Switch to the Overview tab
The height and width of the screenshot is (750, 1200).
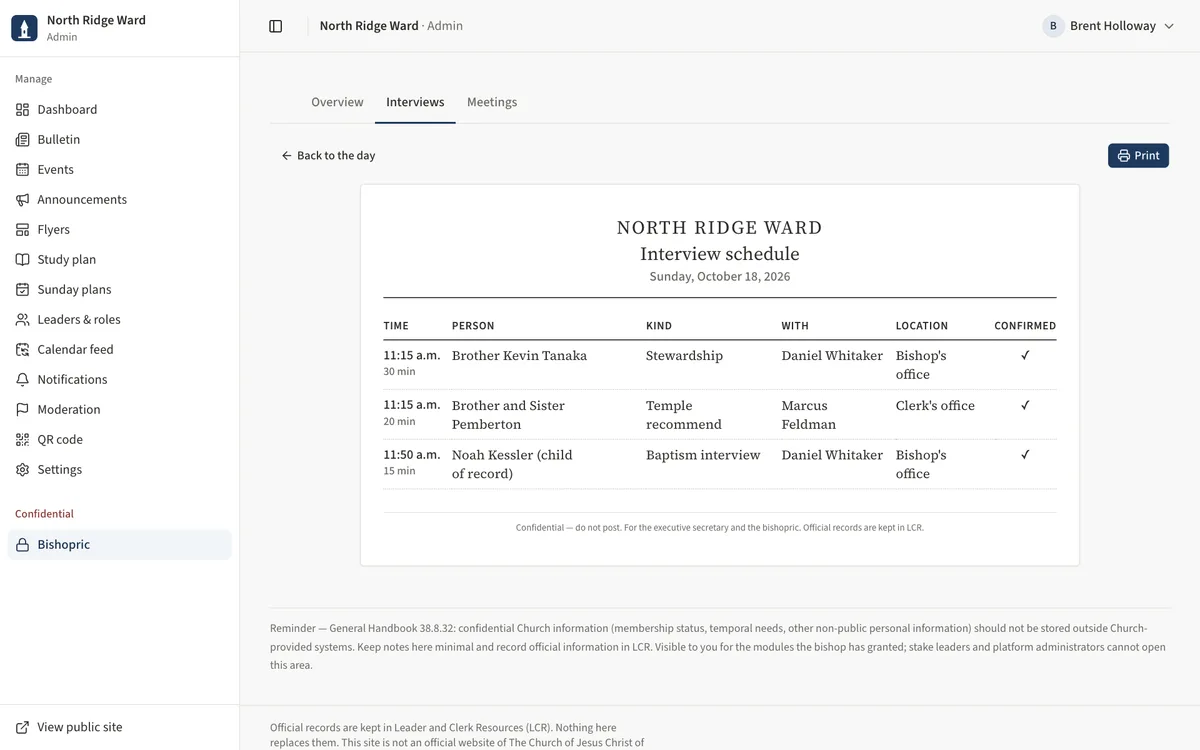click(x=337, y=102)
